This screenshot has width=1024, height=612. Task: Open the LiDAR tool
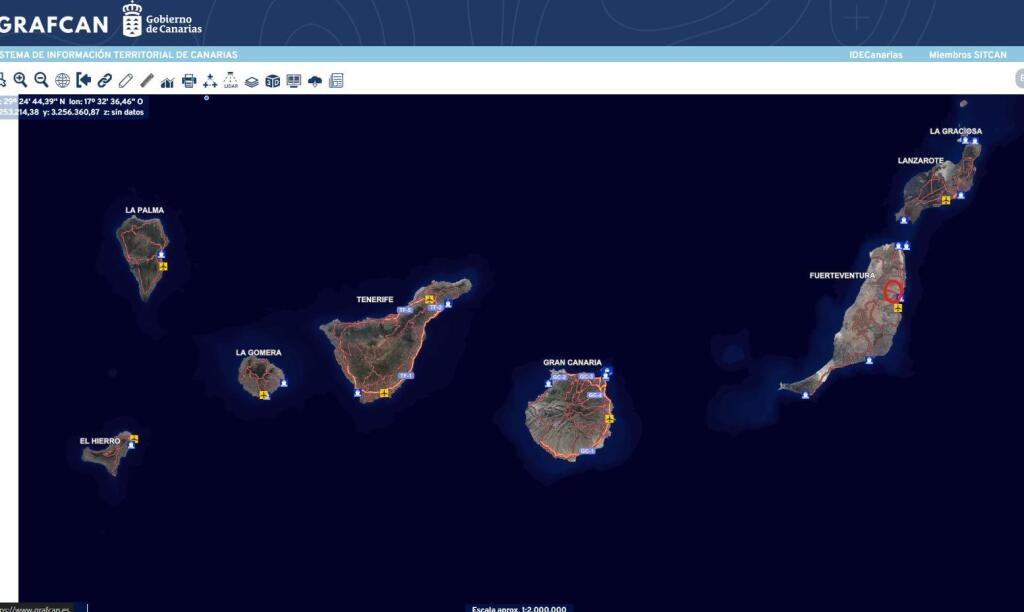pos(231,80)
